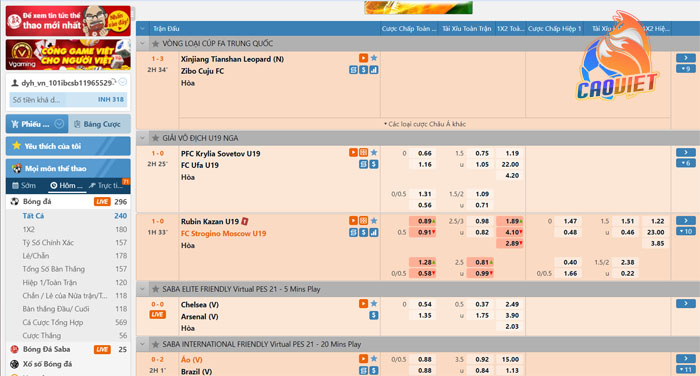Open match details arrow for Rubin Kazan row
Screen dimensions: 700x376
click(686, 220)
